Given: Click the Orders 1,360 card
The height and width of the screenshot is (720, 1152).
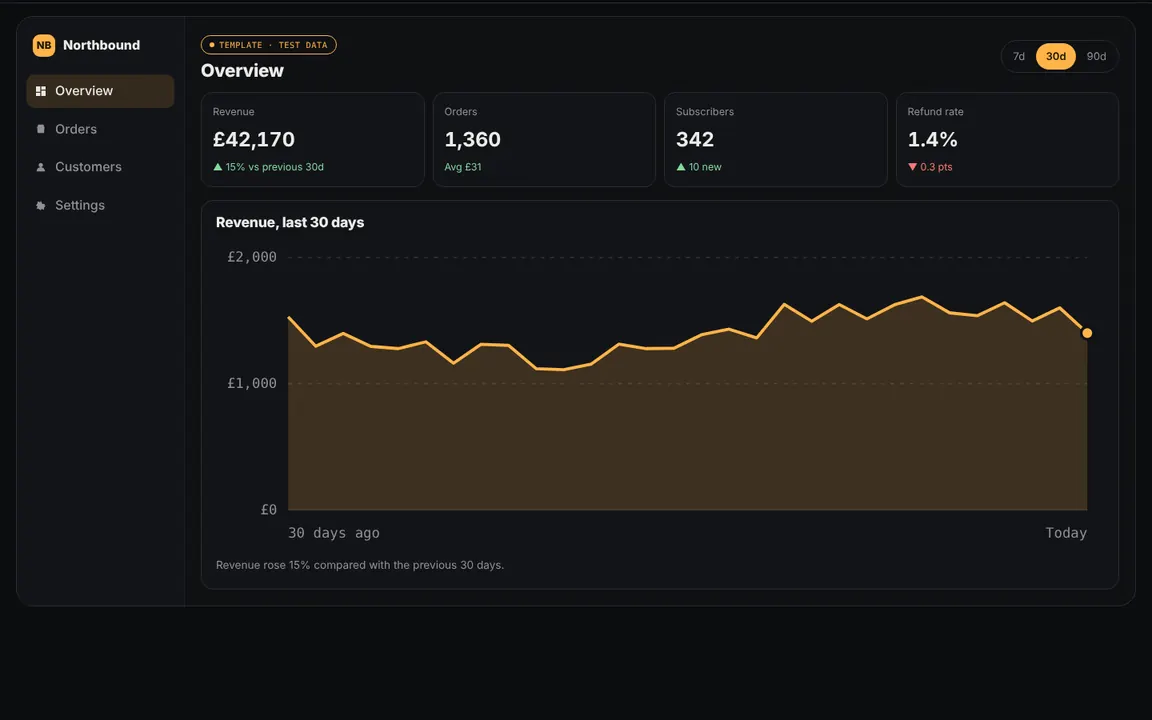Looking at the screenshot, I should pos(544,140).
